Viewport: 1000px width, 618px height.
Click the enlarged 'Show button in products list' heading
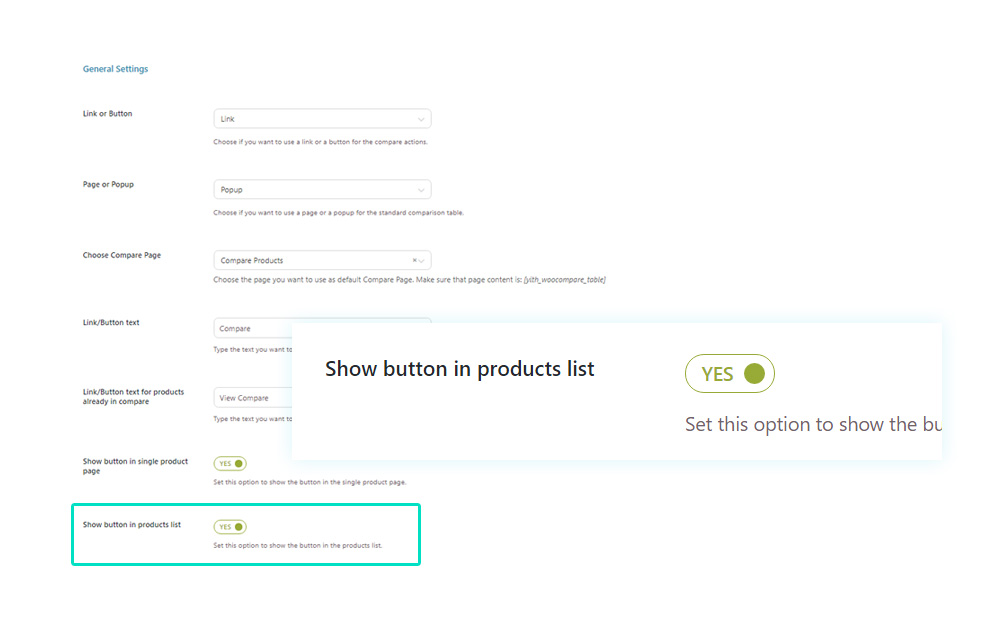(460, 369)
